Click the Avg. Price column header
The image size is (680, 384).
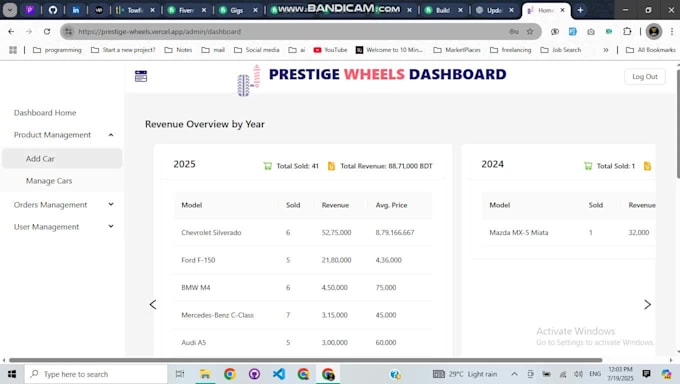coord(391,205)
